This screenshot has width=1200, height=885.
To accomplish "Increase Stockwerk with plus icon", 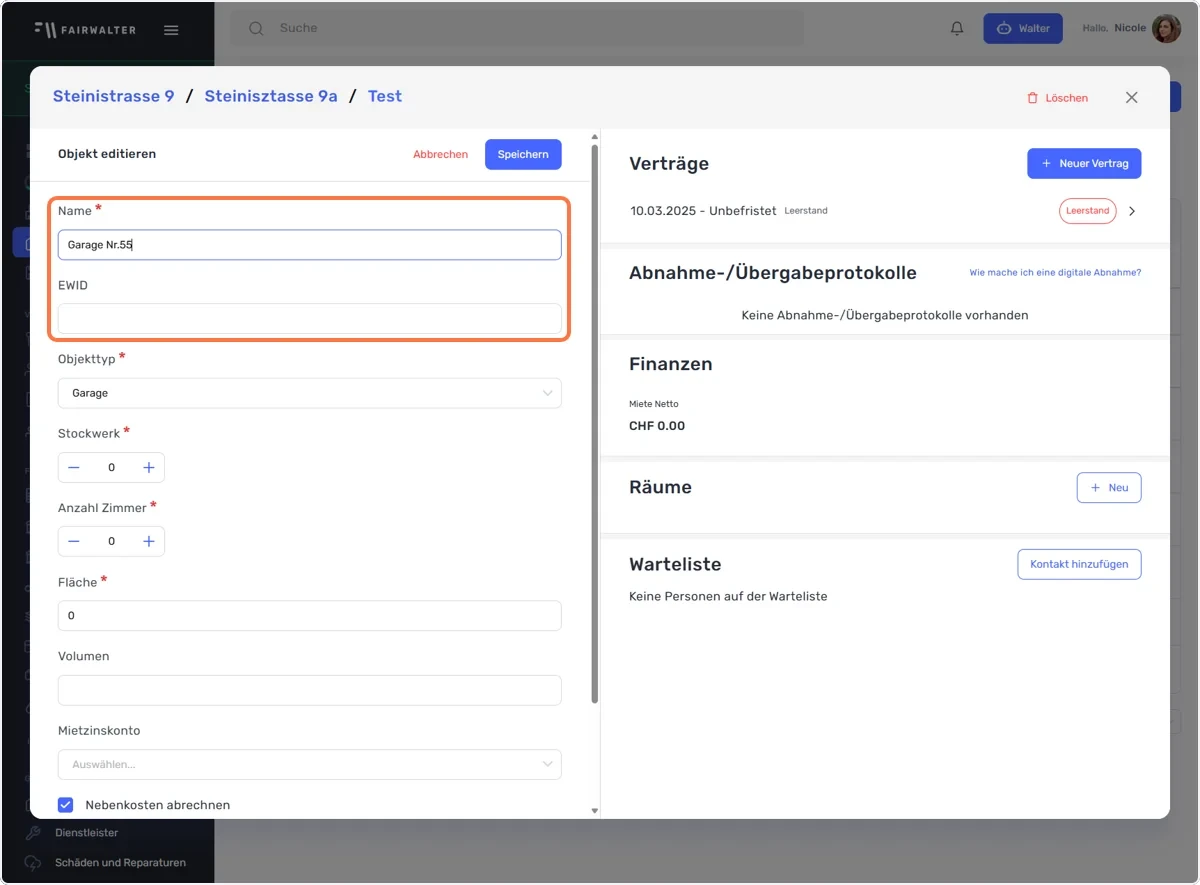I will click(149, 467).
